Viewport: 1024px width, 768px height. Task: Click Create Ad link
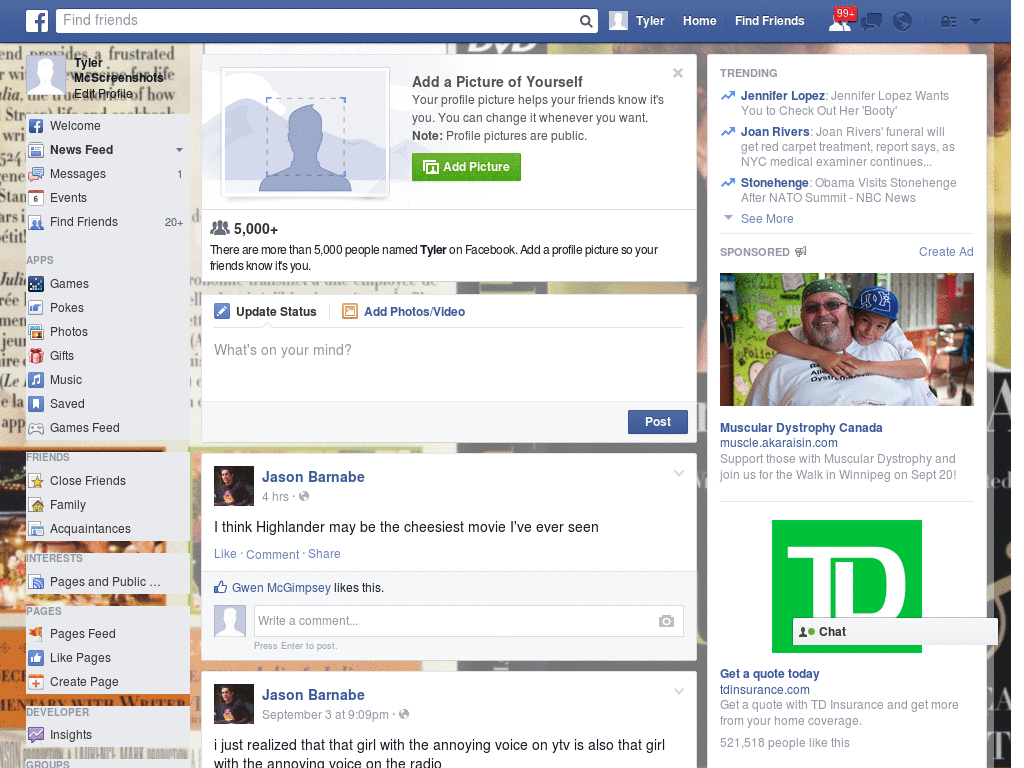(x=946, y=252)
